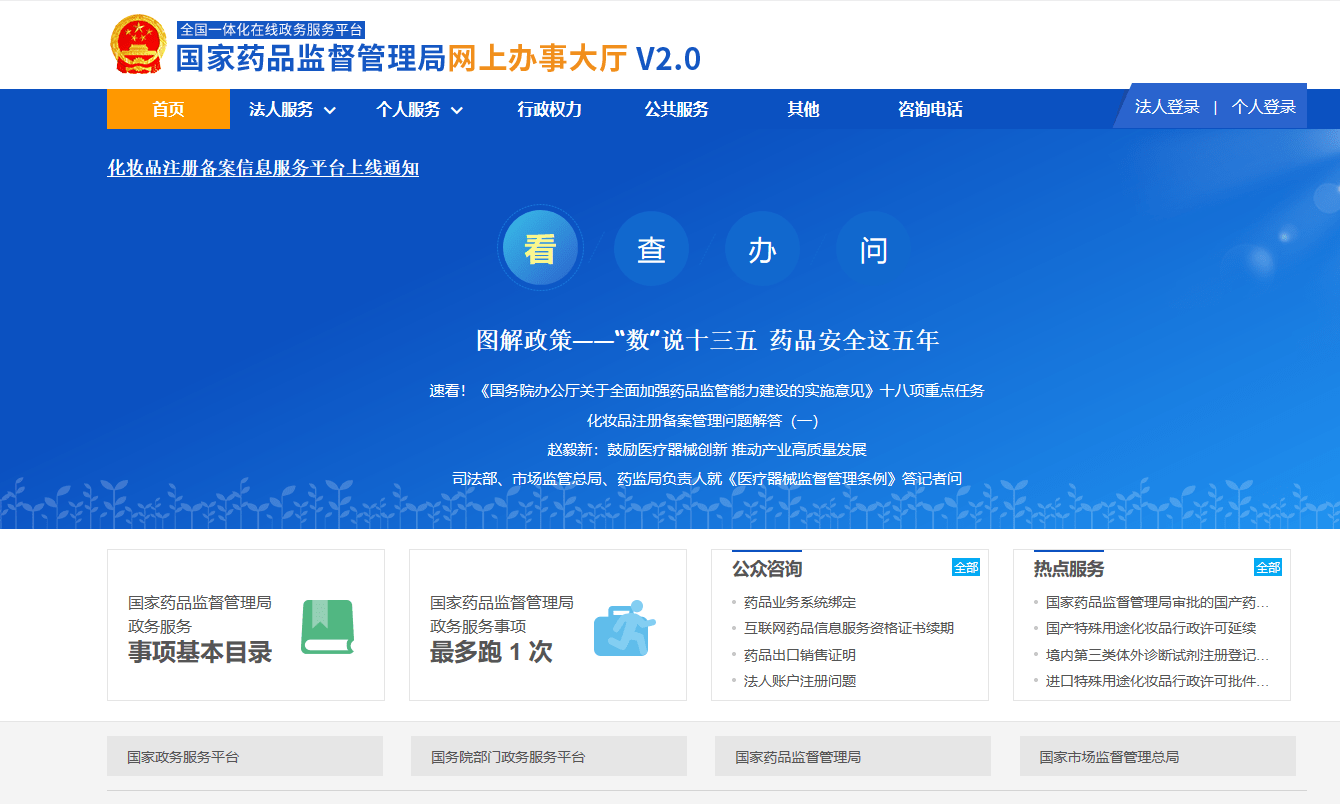Open 互联网药品信息服务资格证书续期 question
The height and width of the screenshot is (804, 1340).
click(849, 629)
